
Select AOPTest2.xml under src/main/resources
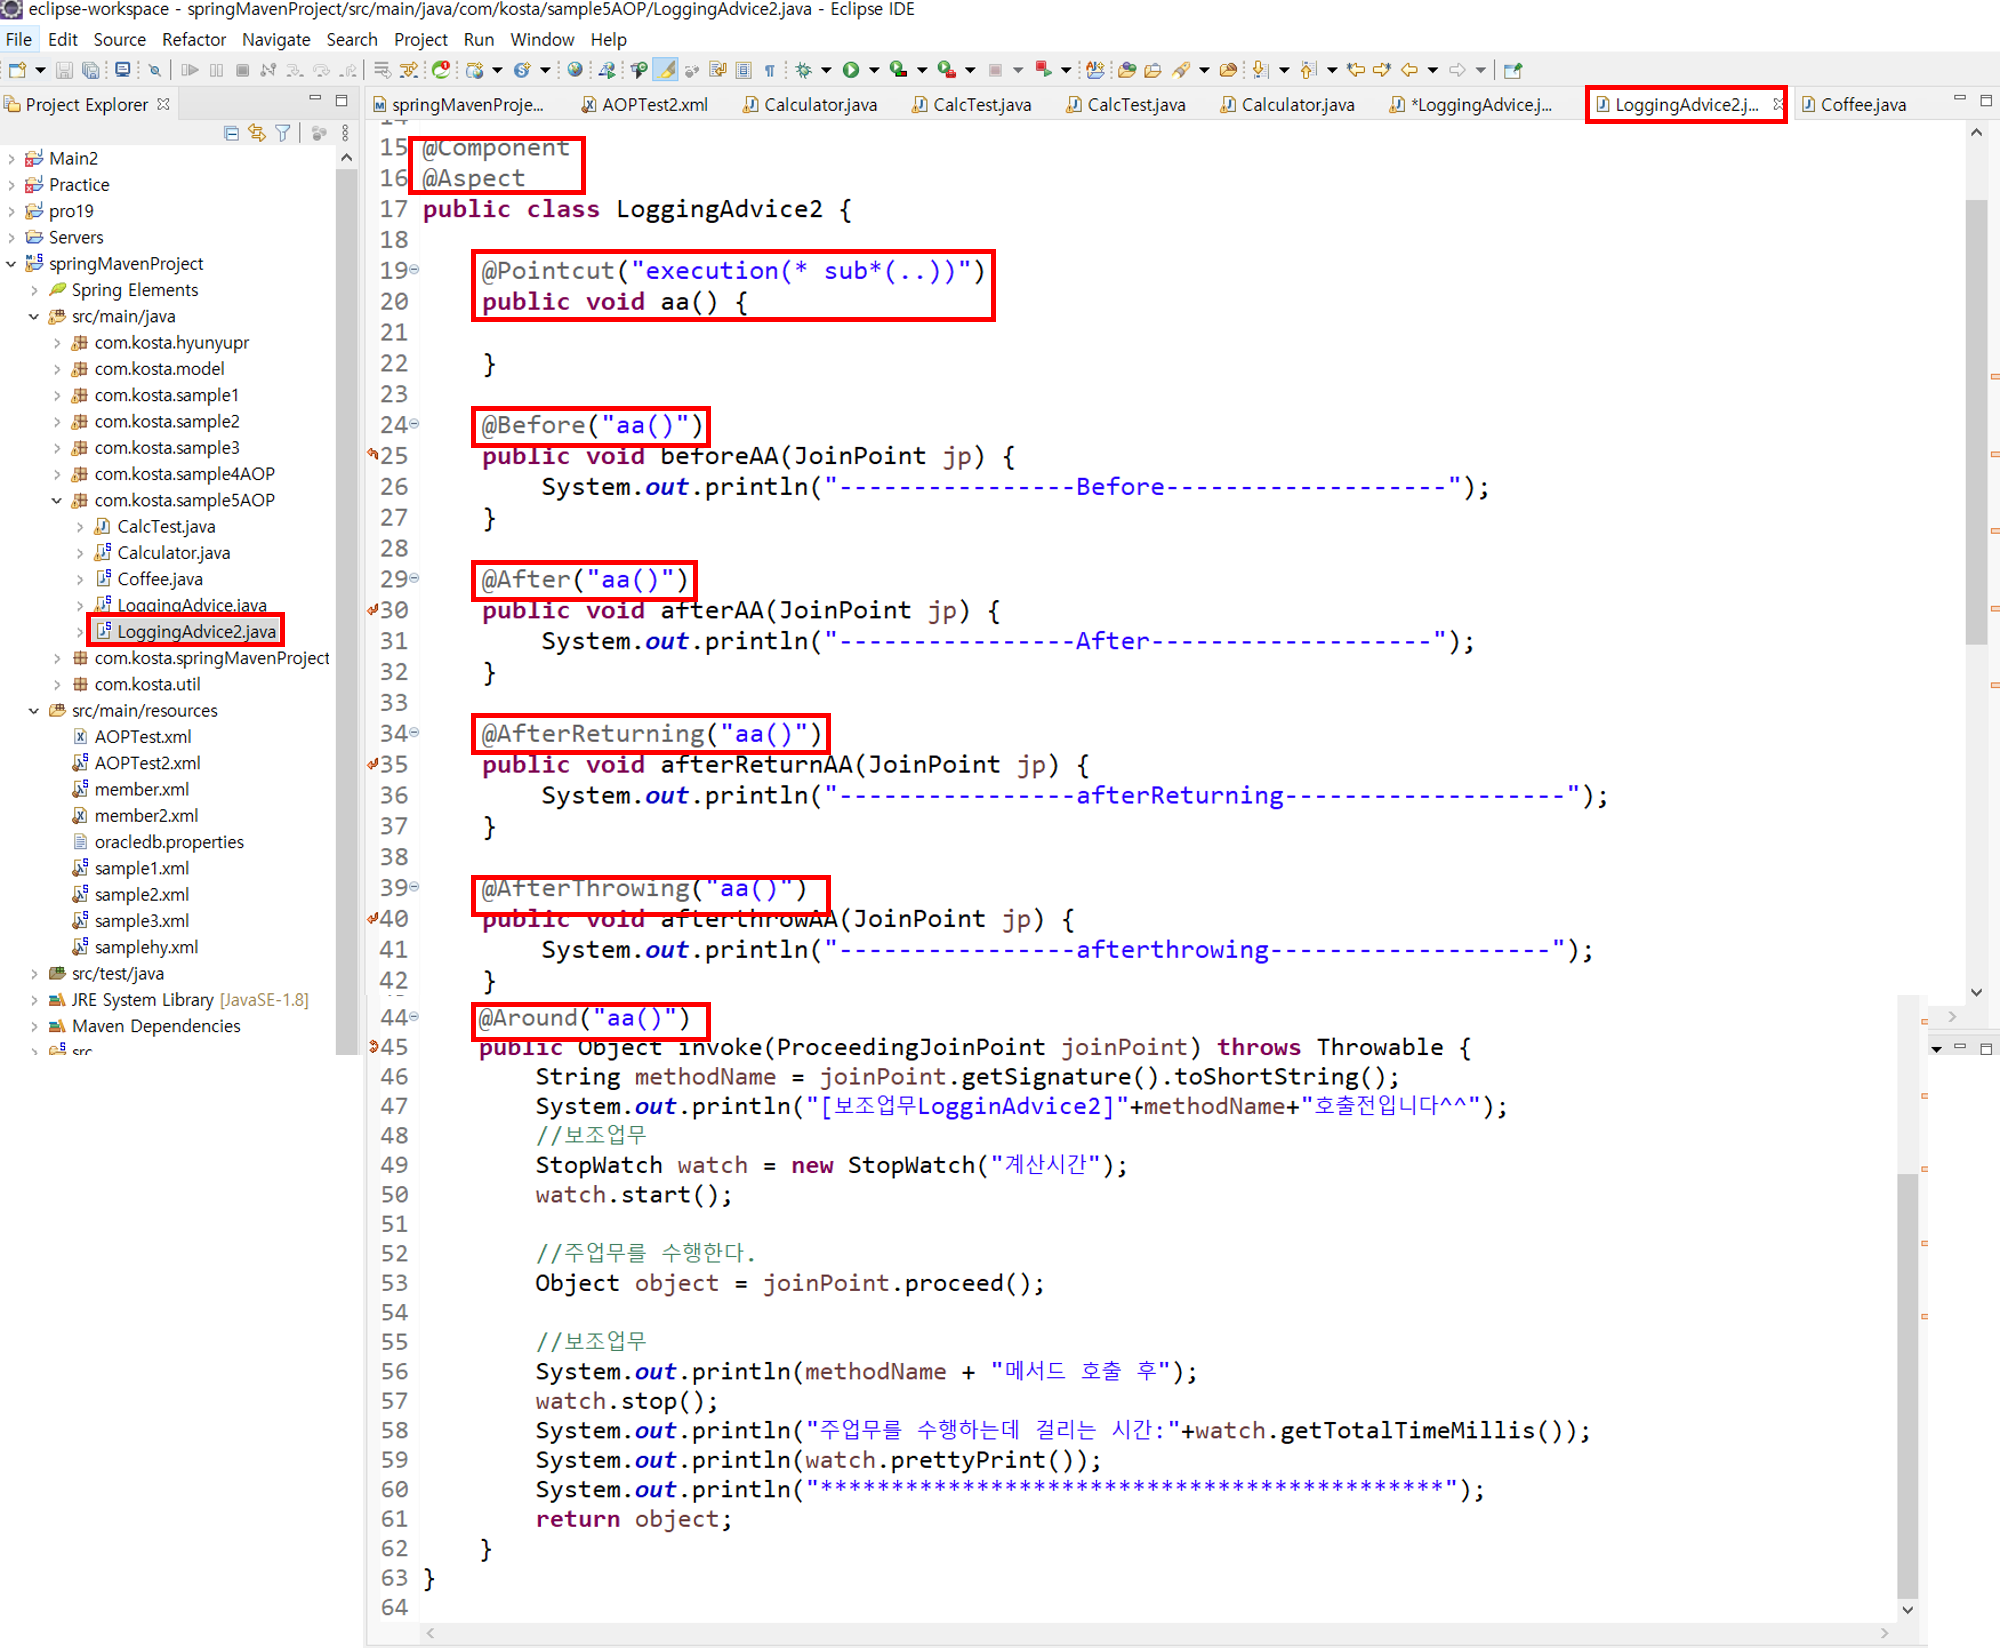coord(147,763)
